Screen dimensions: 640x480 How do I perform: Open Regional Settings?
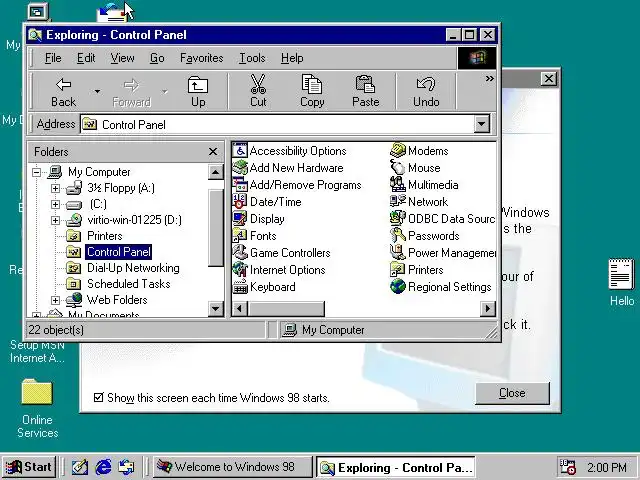(x=441, y=287)
